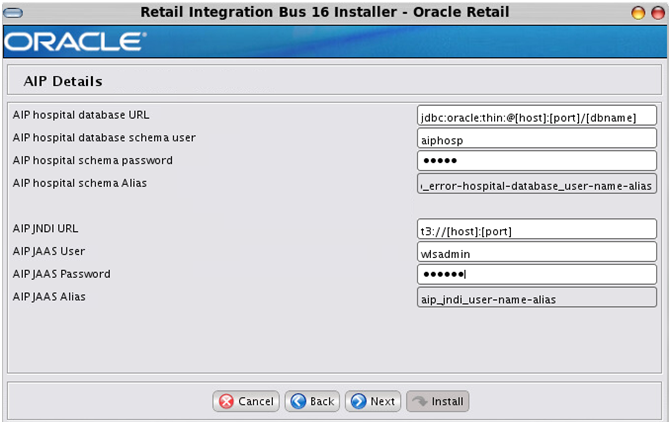This screenshot has height=424, width=671.
Task: Select the AIP JAAS Alias field
Action: pyautogui.click(x=537, y=297)
